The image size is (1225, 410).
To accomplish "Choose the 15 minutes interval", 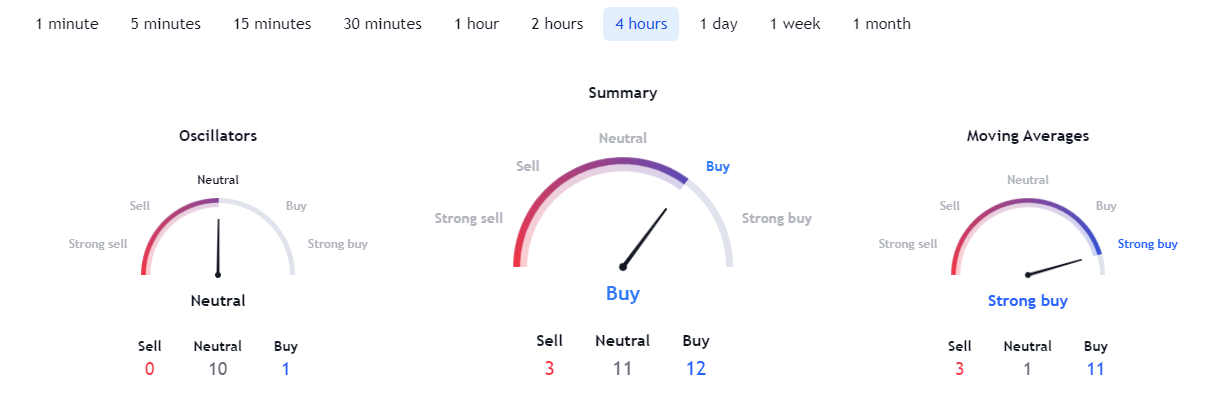I will pos(272,24).
